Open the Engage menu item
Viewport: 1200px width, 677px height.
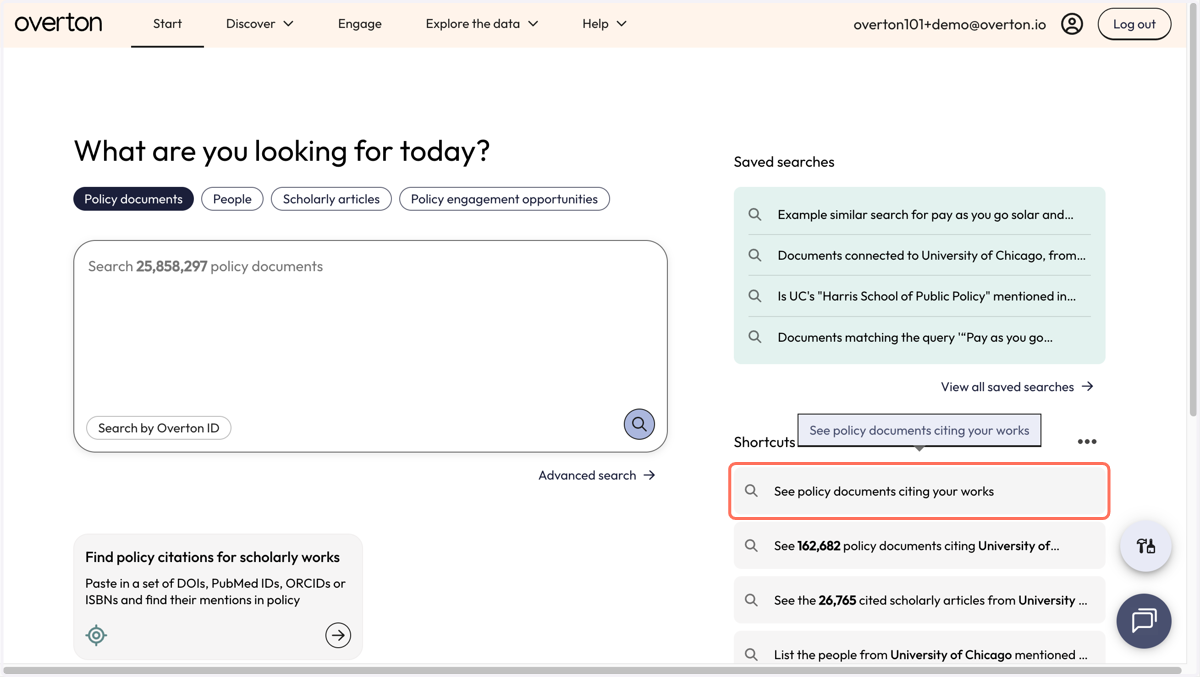click(360, 24)
